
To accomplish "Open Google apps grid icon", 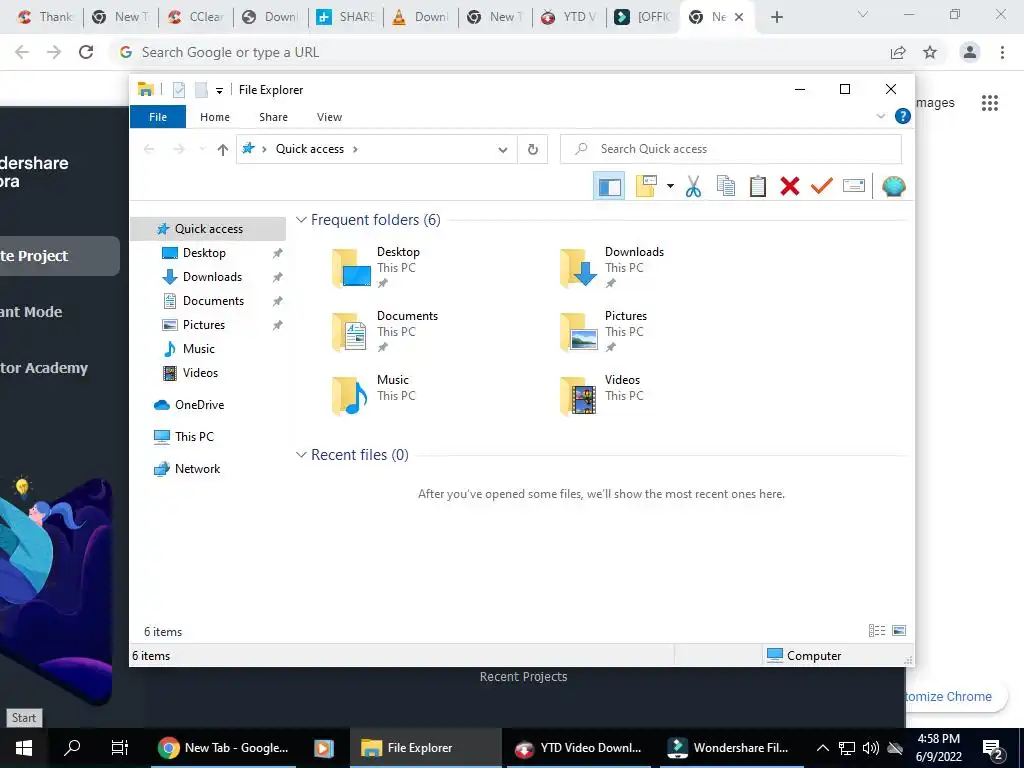I will point(989,103).
